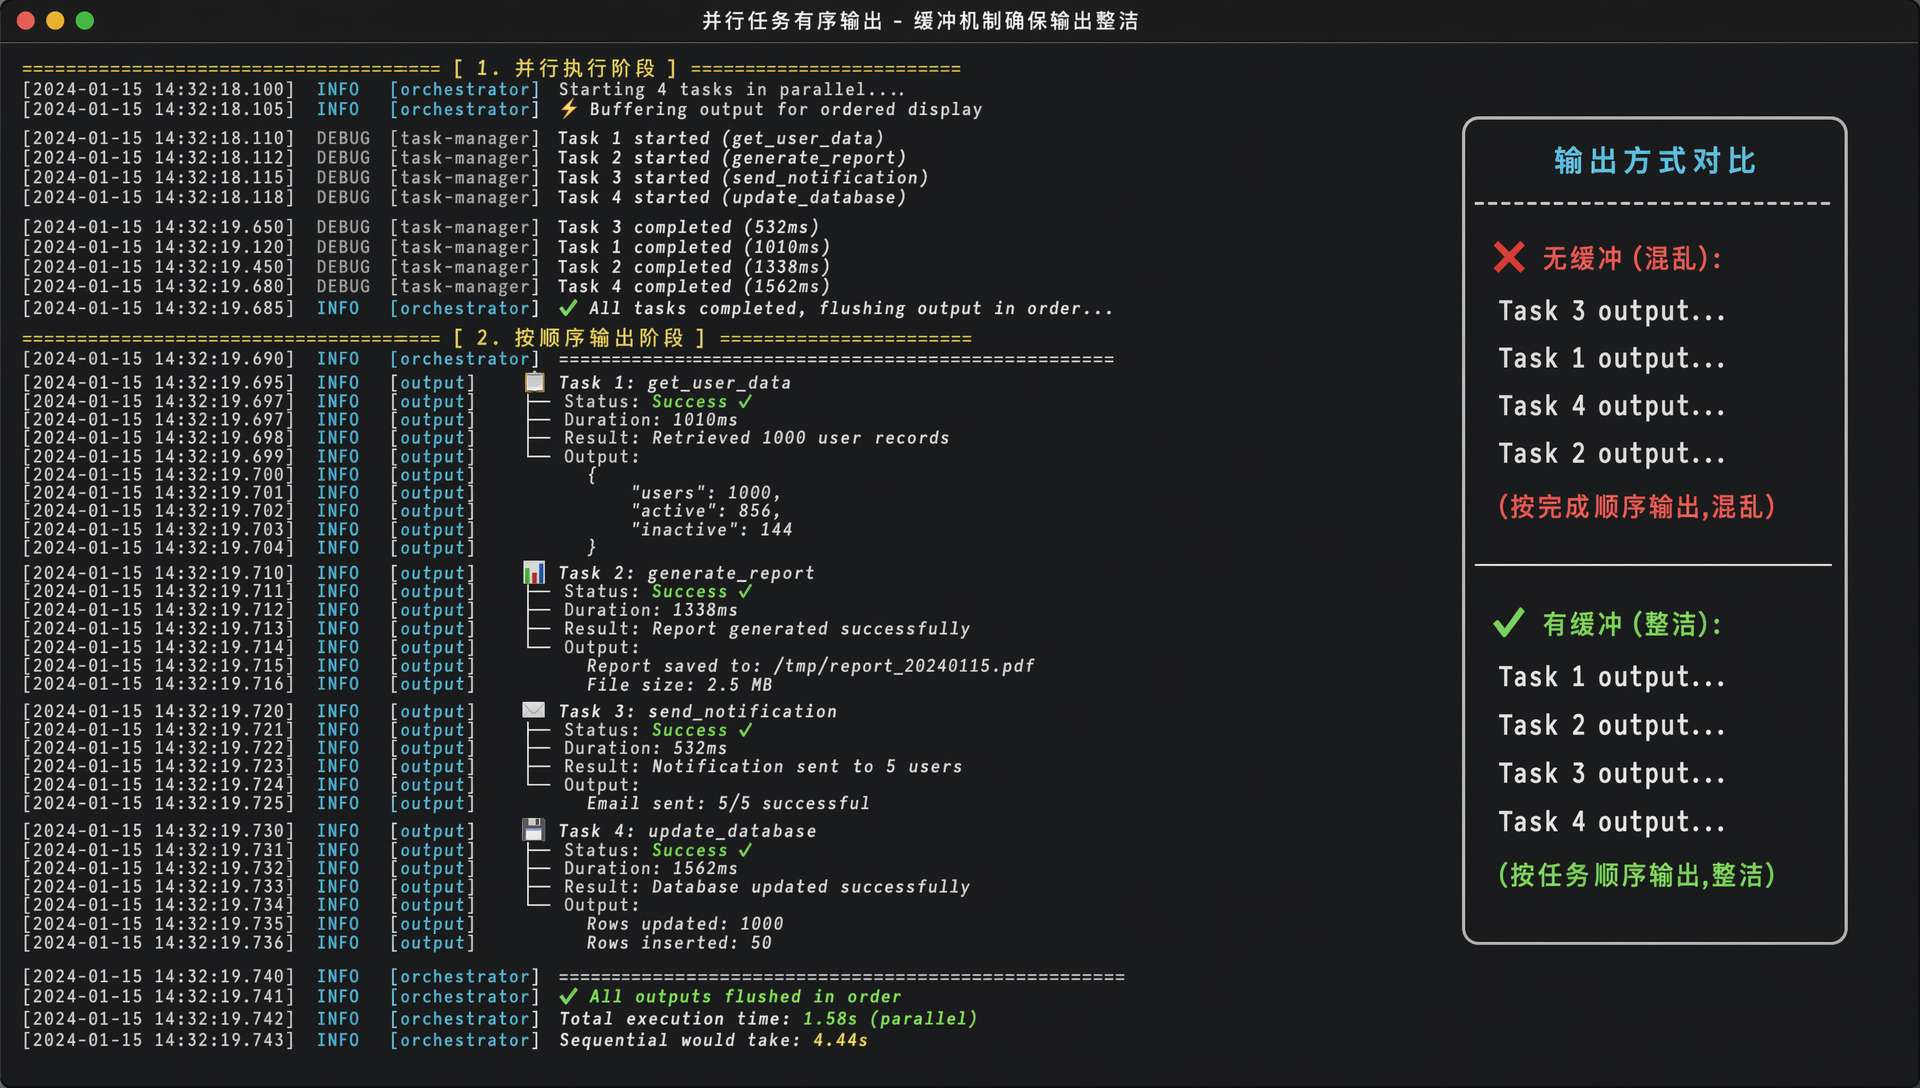Click checkmark before All outputs flushed
1920x1088 pixels.
(x=568, y=996)
